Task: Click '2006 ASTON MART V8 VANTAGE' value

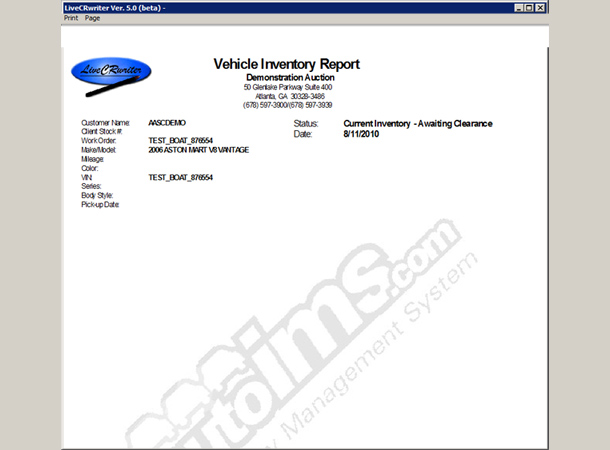Action: pyautogui.click(x=198, y=150)
